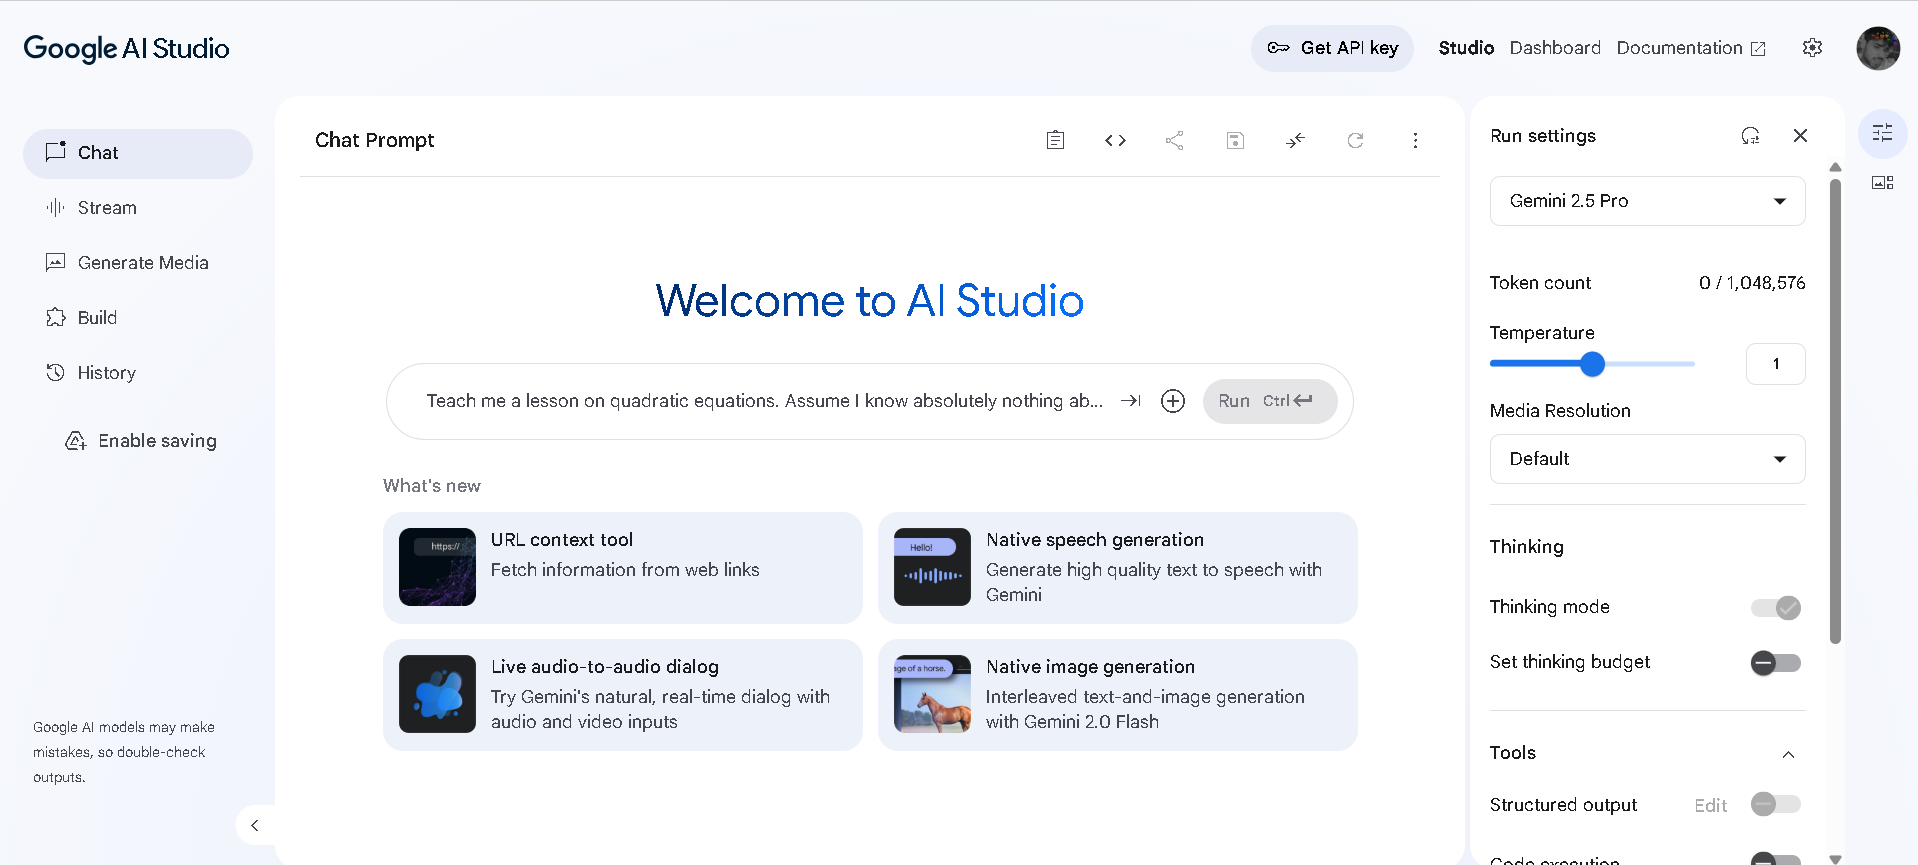The width and height of the screenshot is (1918, 865).
Task: Click the Run settings panel scrollbar
Action: point(1835,410)
